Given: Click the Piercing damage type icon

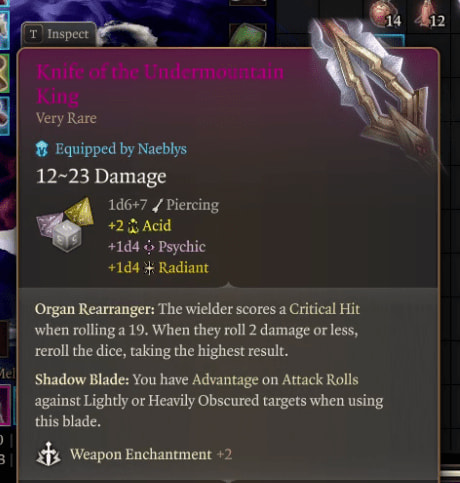Looking at the screenshot, I should click(x=157, y=205).
